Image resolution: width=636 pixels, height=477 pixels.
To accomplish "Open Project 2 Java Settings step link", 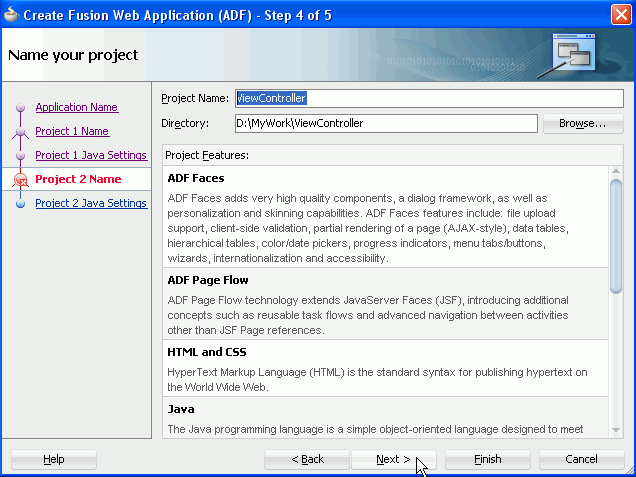I will point(91,203).
